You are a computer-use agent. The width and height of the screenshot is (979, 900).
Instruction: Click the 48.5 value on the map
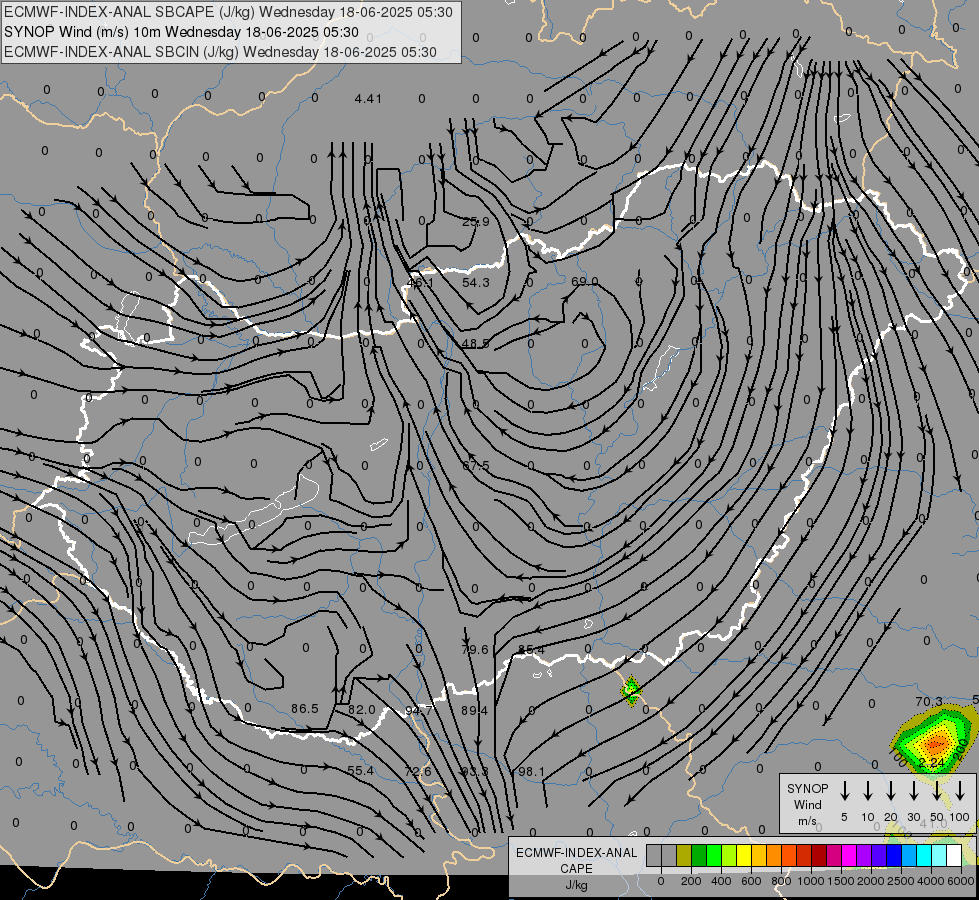pos(476,344)
